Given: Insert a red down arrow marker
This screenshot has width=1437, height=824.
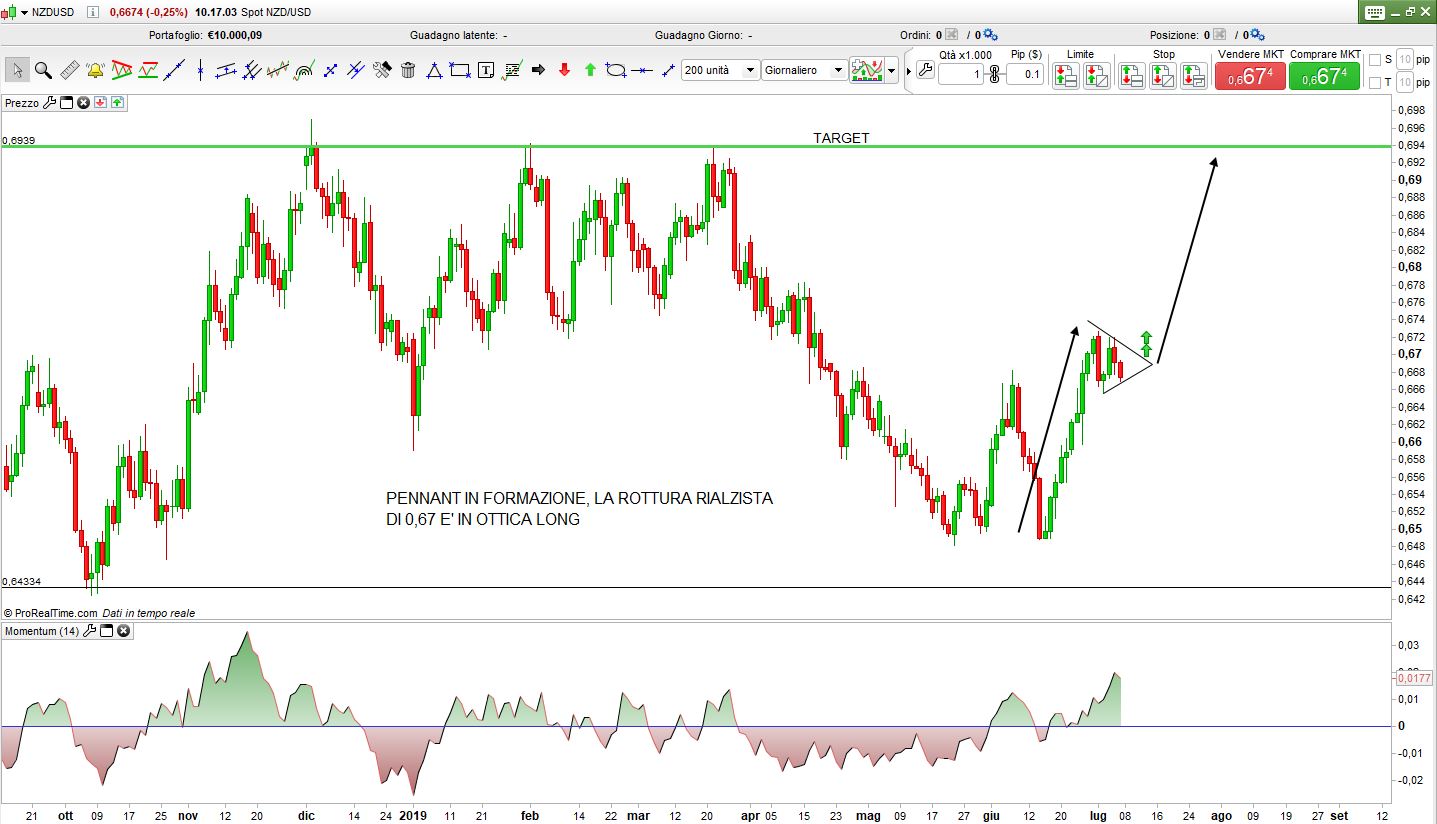Looking at the screenshot, I should 565,70.
